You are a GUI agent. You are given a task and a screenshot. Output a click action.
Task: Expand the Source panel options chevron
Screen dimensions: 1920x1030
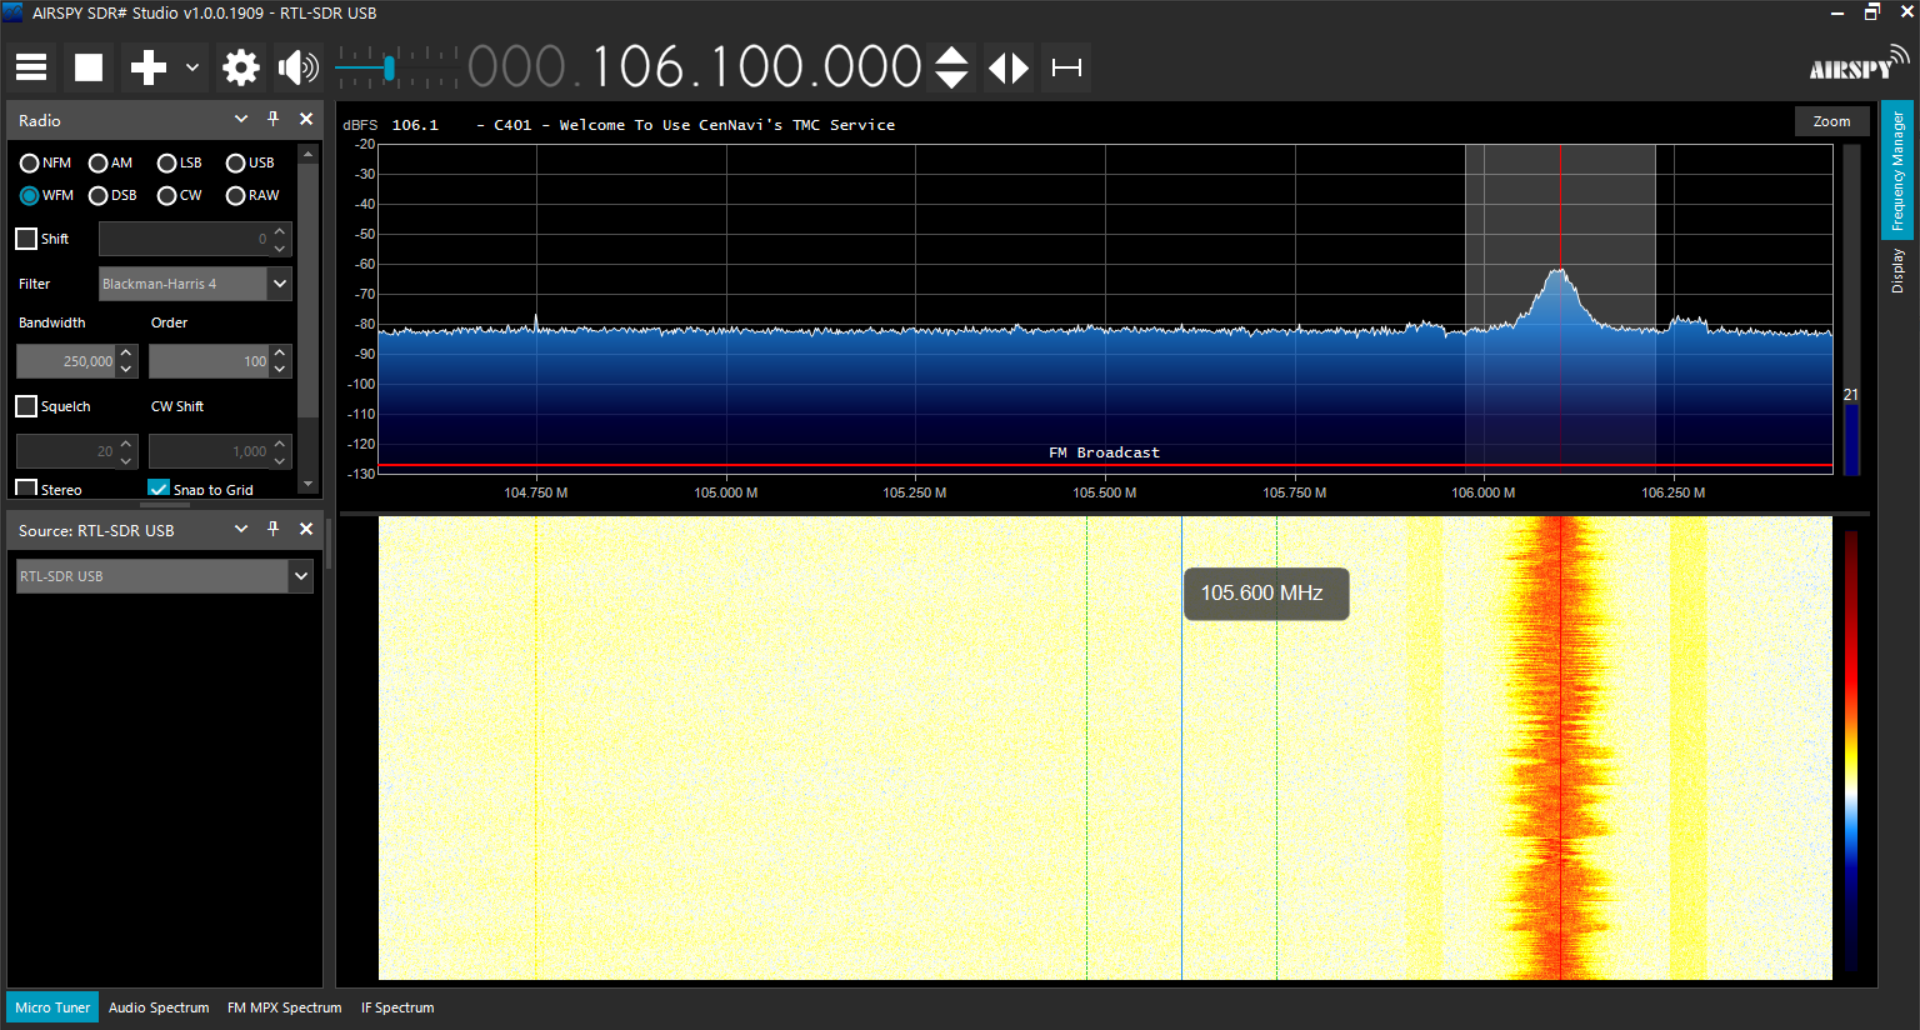(241, 529)
